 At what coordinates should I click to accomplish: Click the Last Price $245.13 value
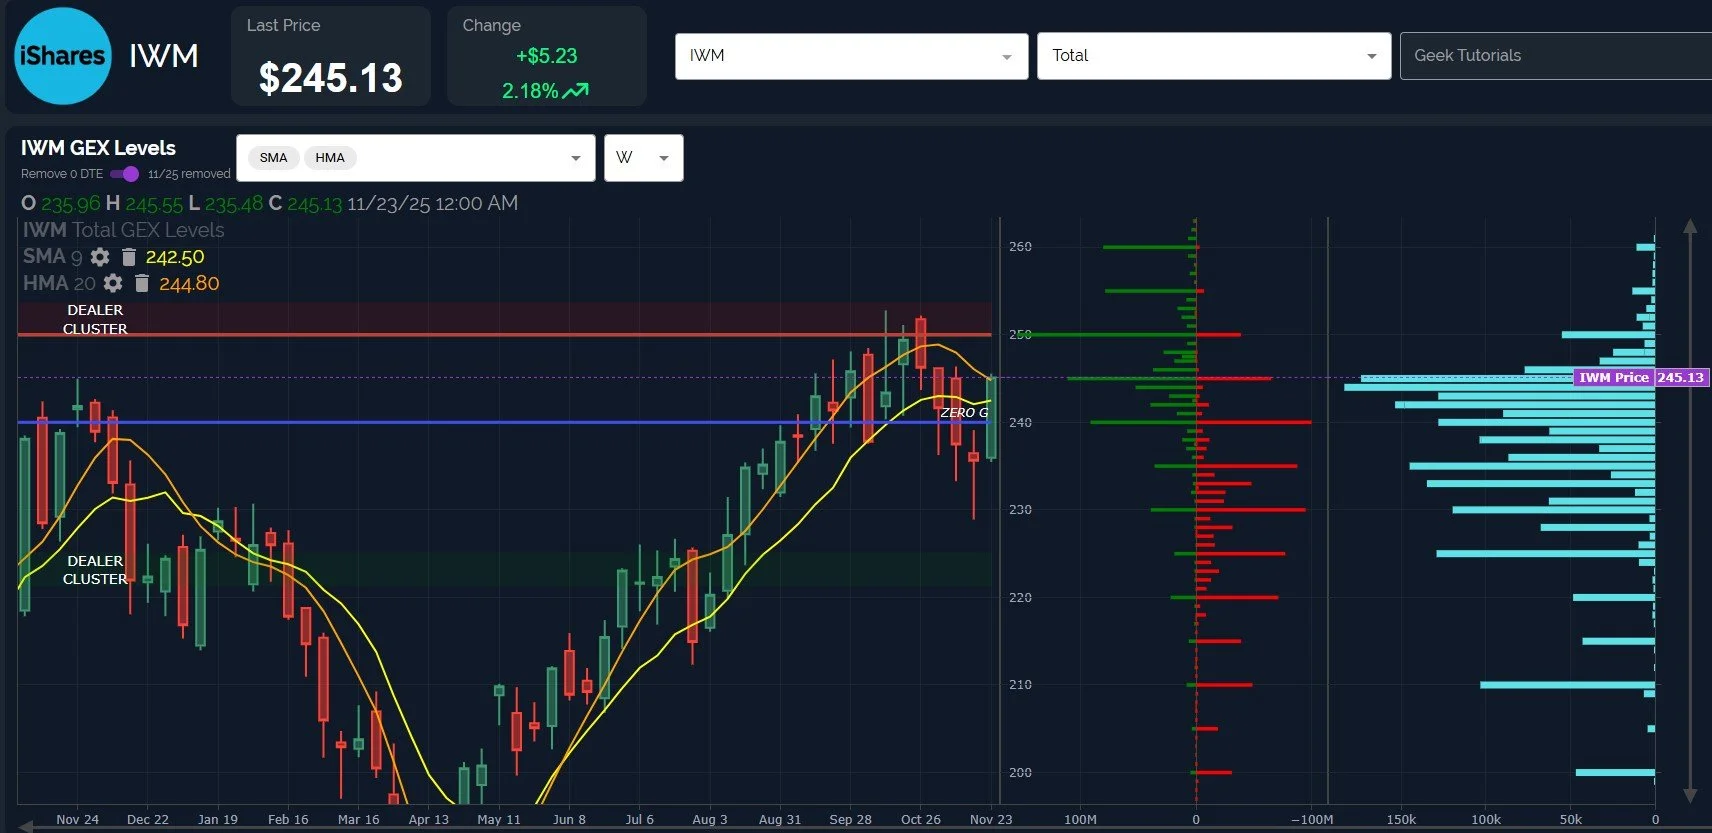point(330,78)
